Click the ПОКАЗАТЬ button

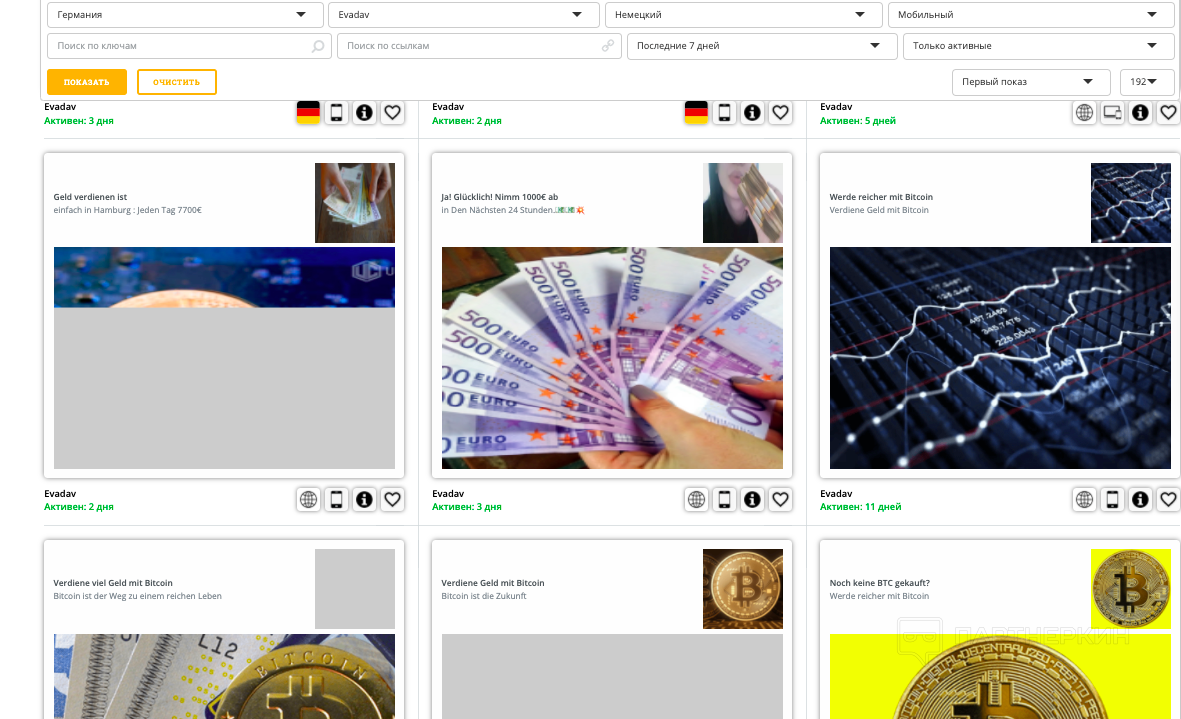pyautogui.click(x=87, y=82)
